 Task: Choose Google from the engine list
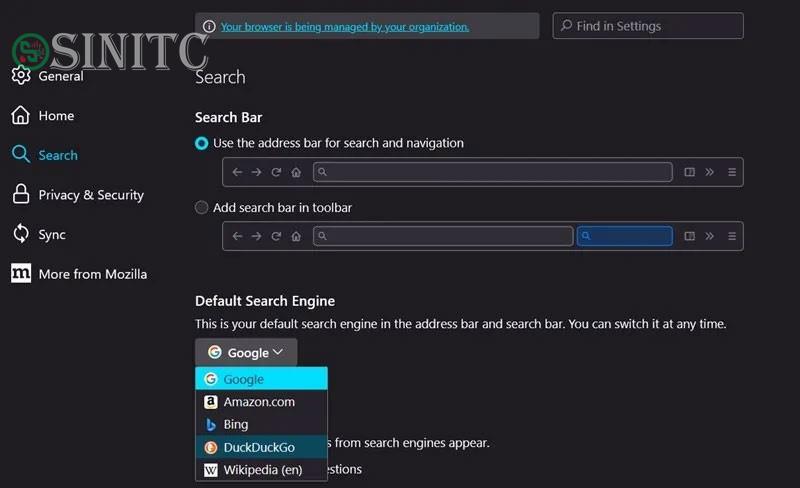(x=261, y=379)
